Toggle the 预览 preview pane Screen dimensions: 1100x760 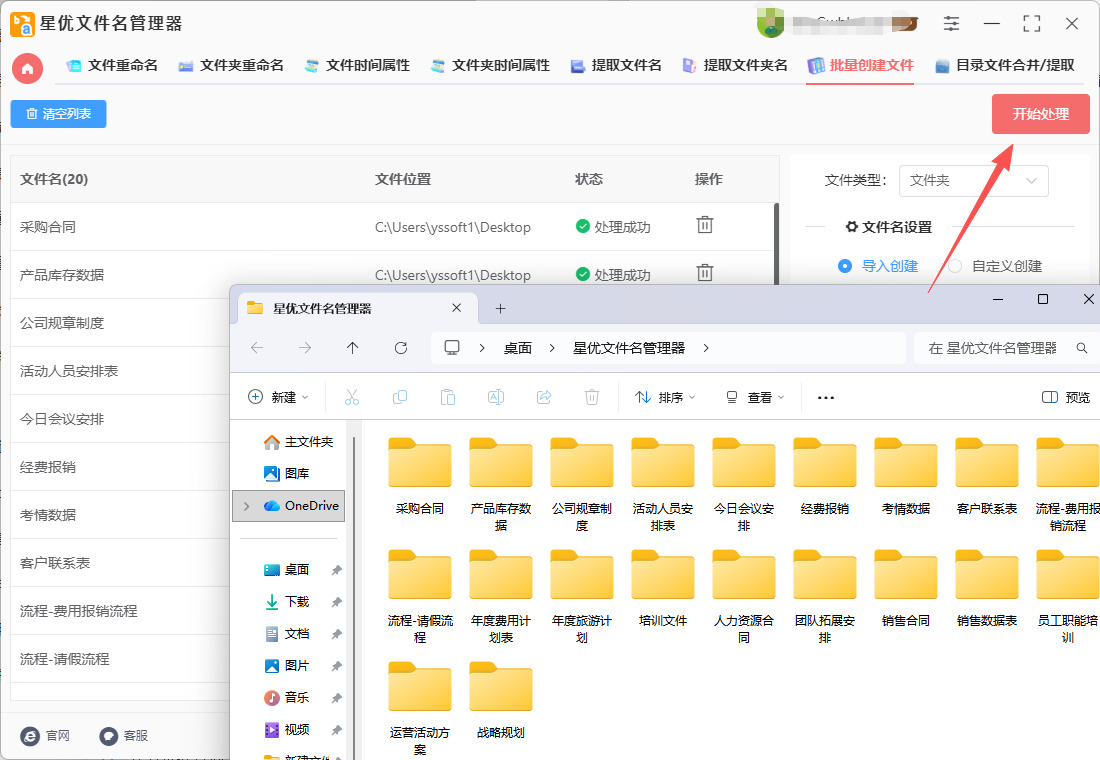[x=1065, y=397]
